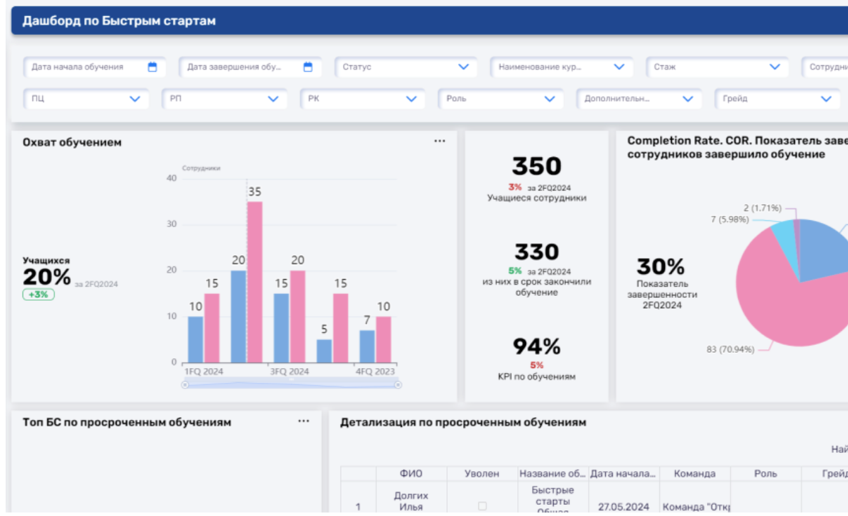This screenshot has width=848, height=516.
Task: Click the +3% green badge under Учащихся
Action: tap(39, 295)
